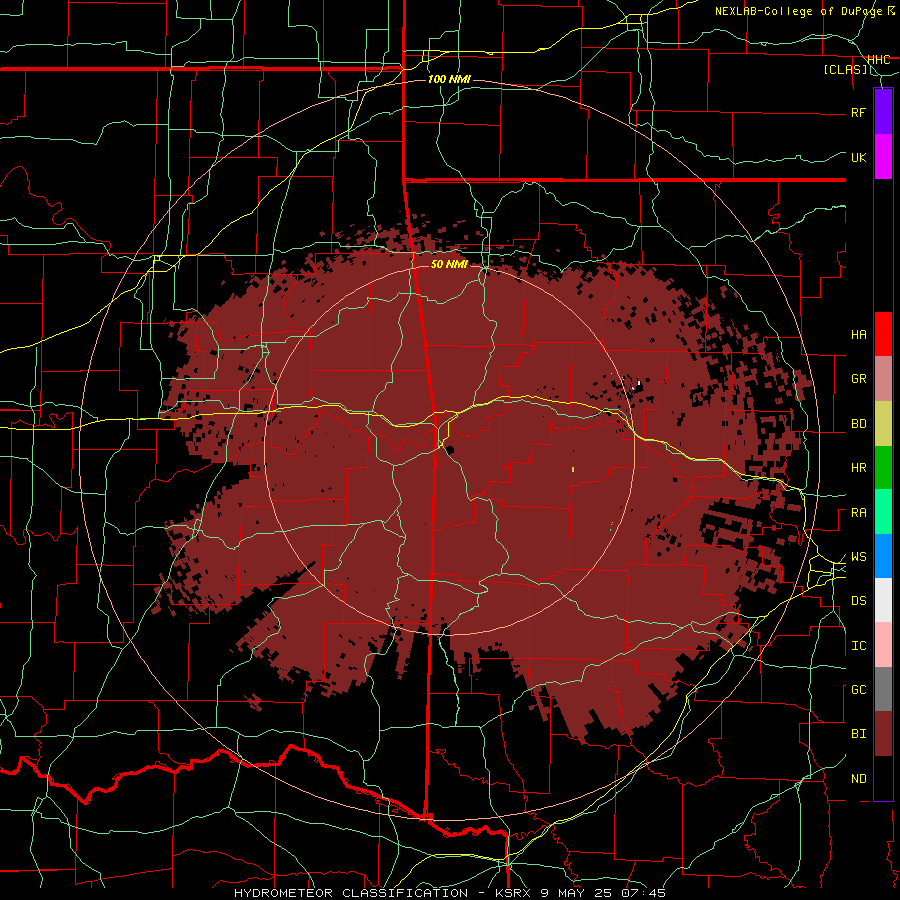The image size is (900, 900).
Task: Click the HHC product label
Action: (879, 60)
